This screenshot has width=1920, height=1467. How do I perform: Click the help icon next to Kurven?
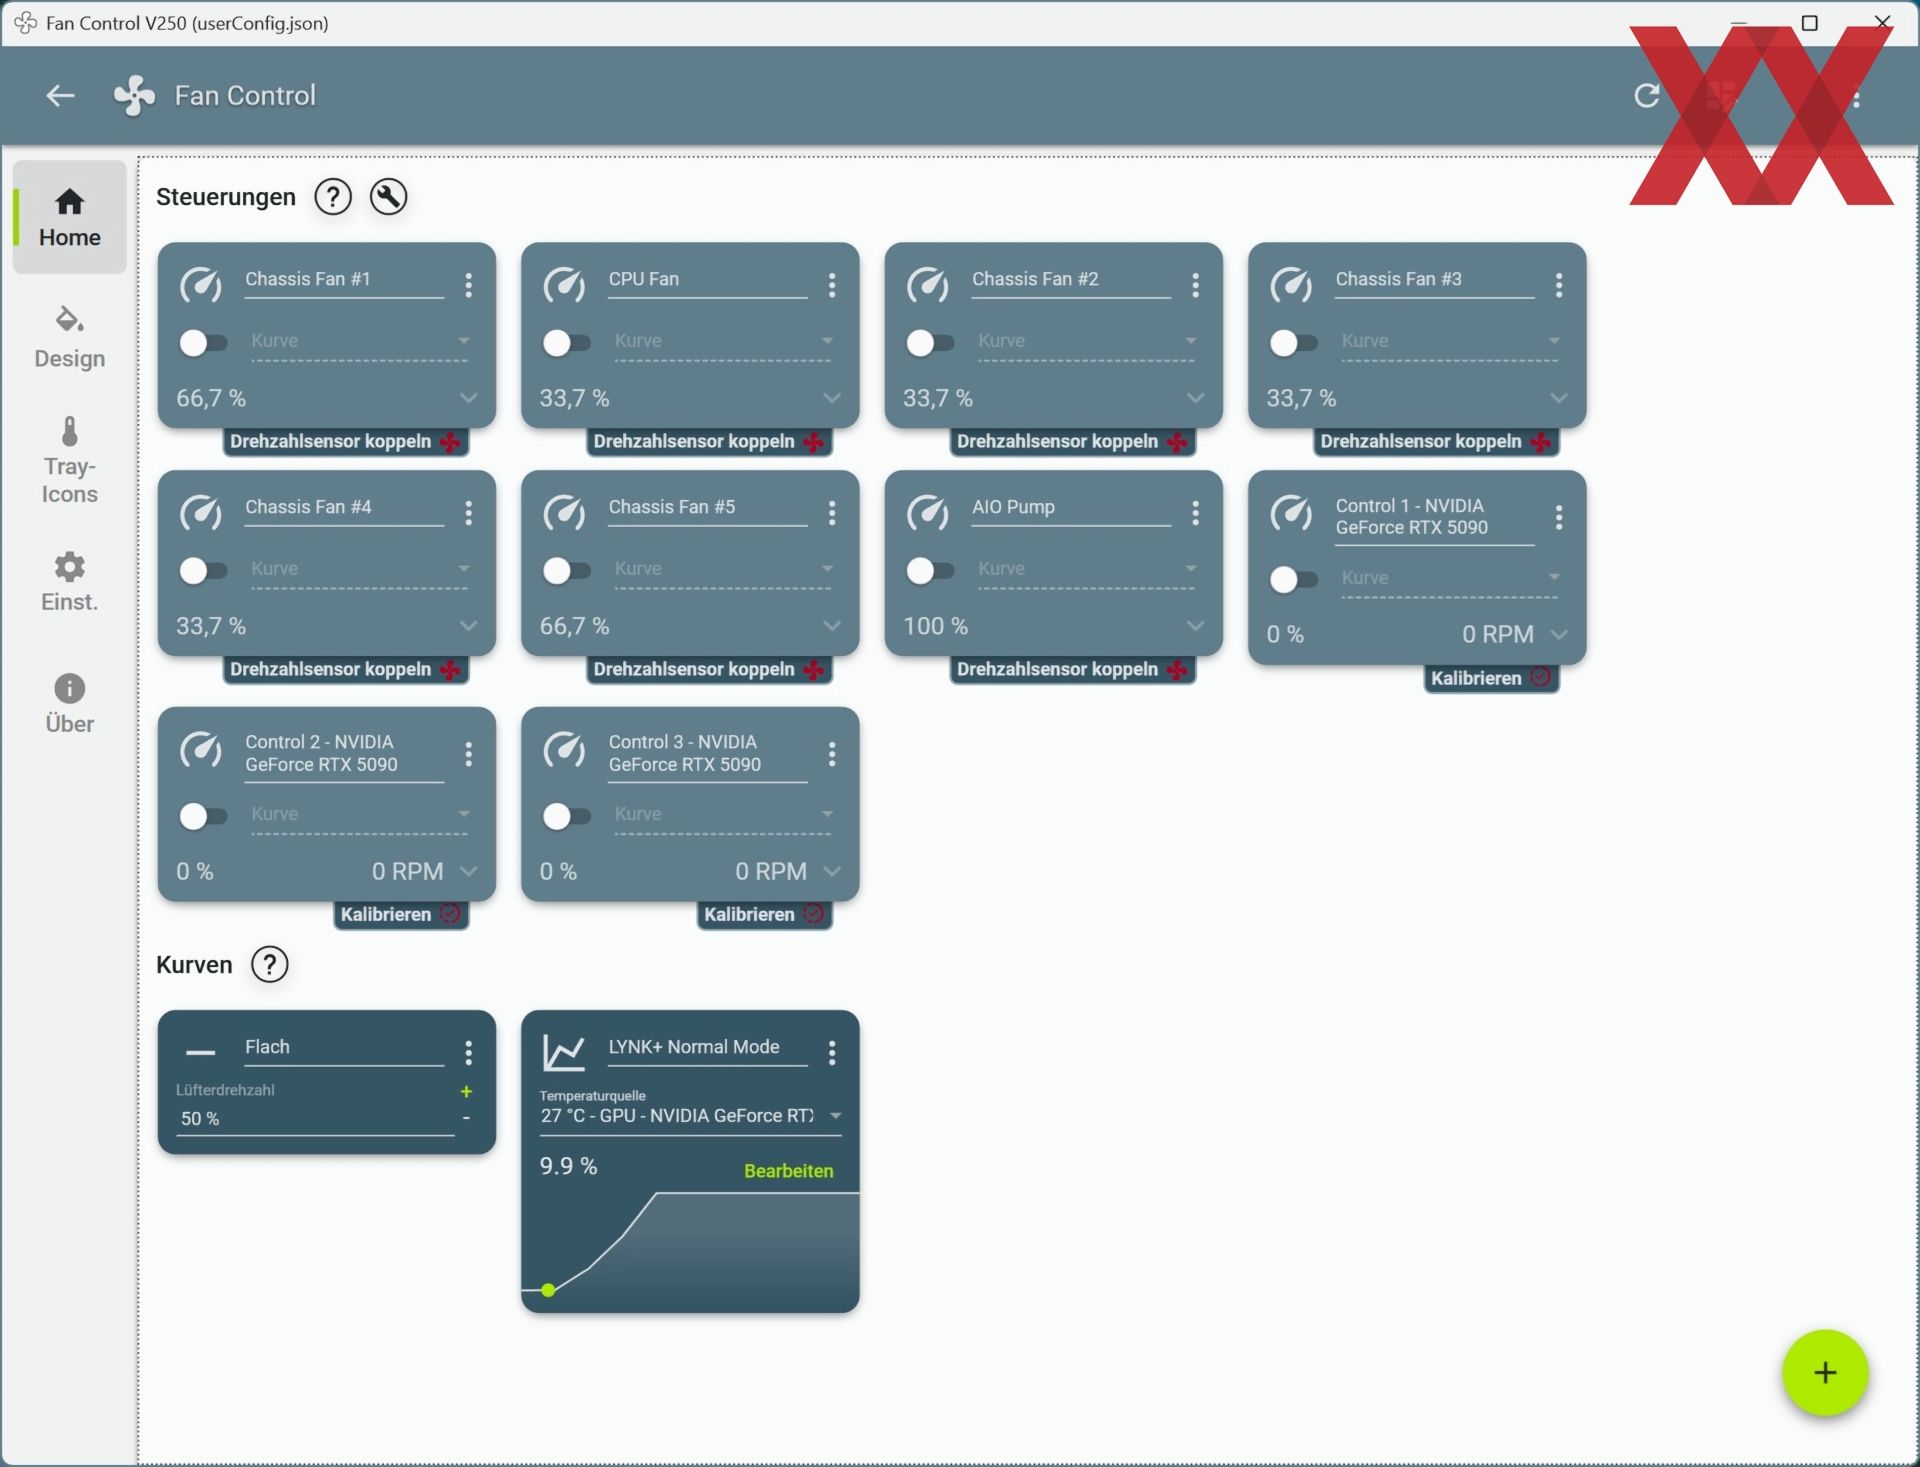tap(269, 965)
